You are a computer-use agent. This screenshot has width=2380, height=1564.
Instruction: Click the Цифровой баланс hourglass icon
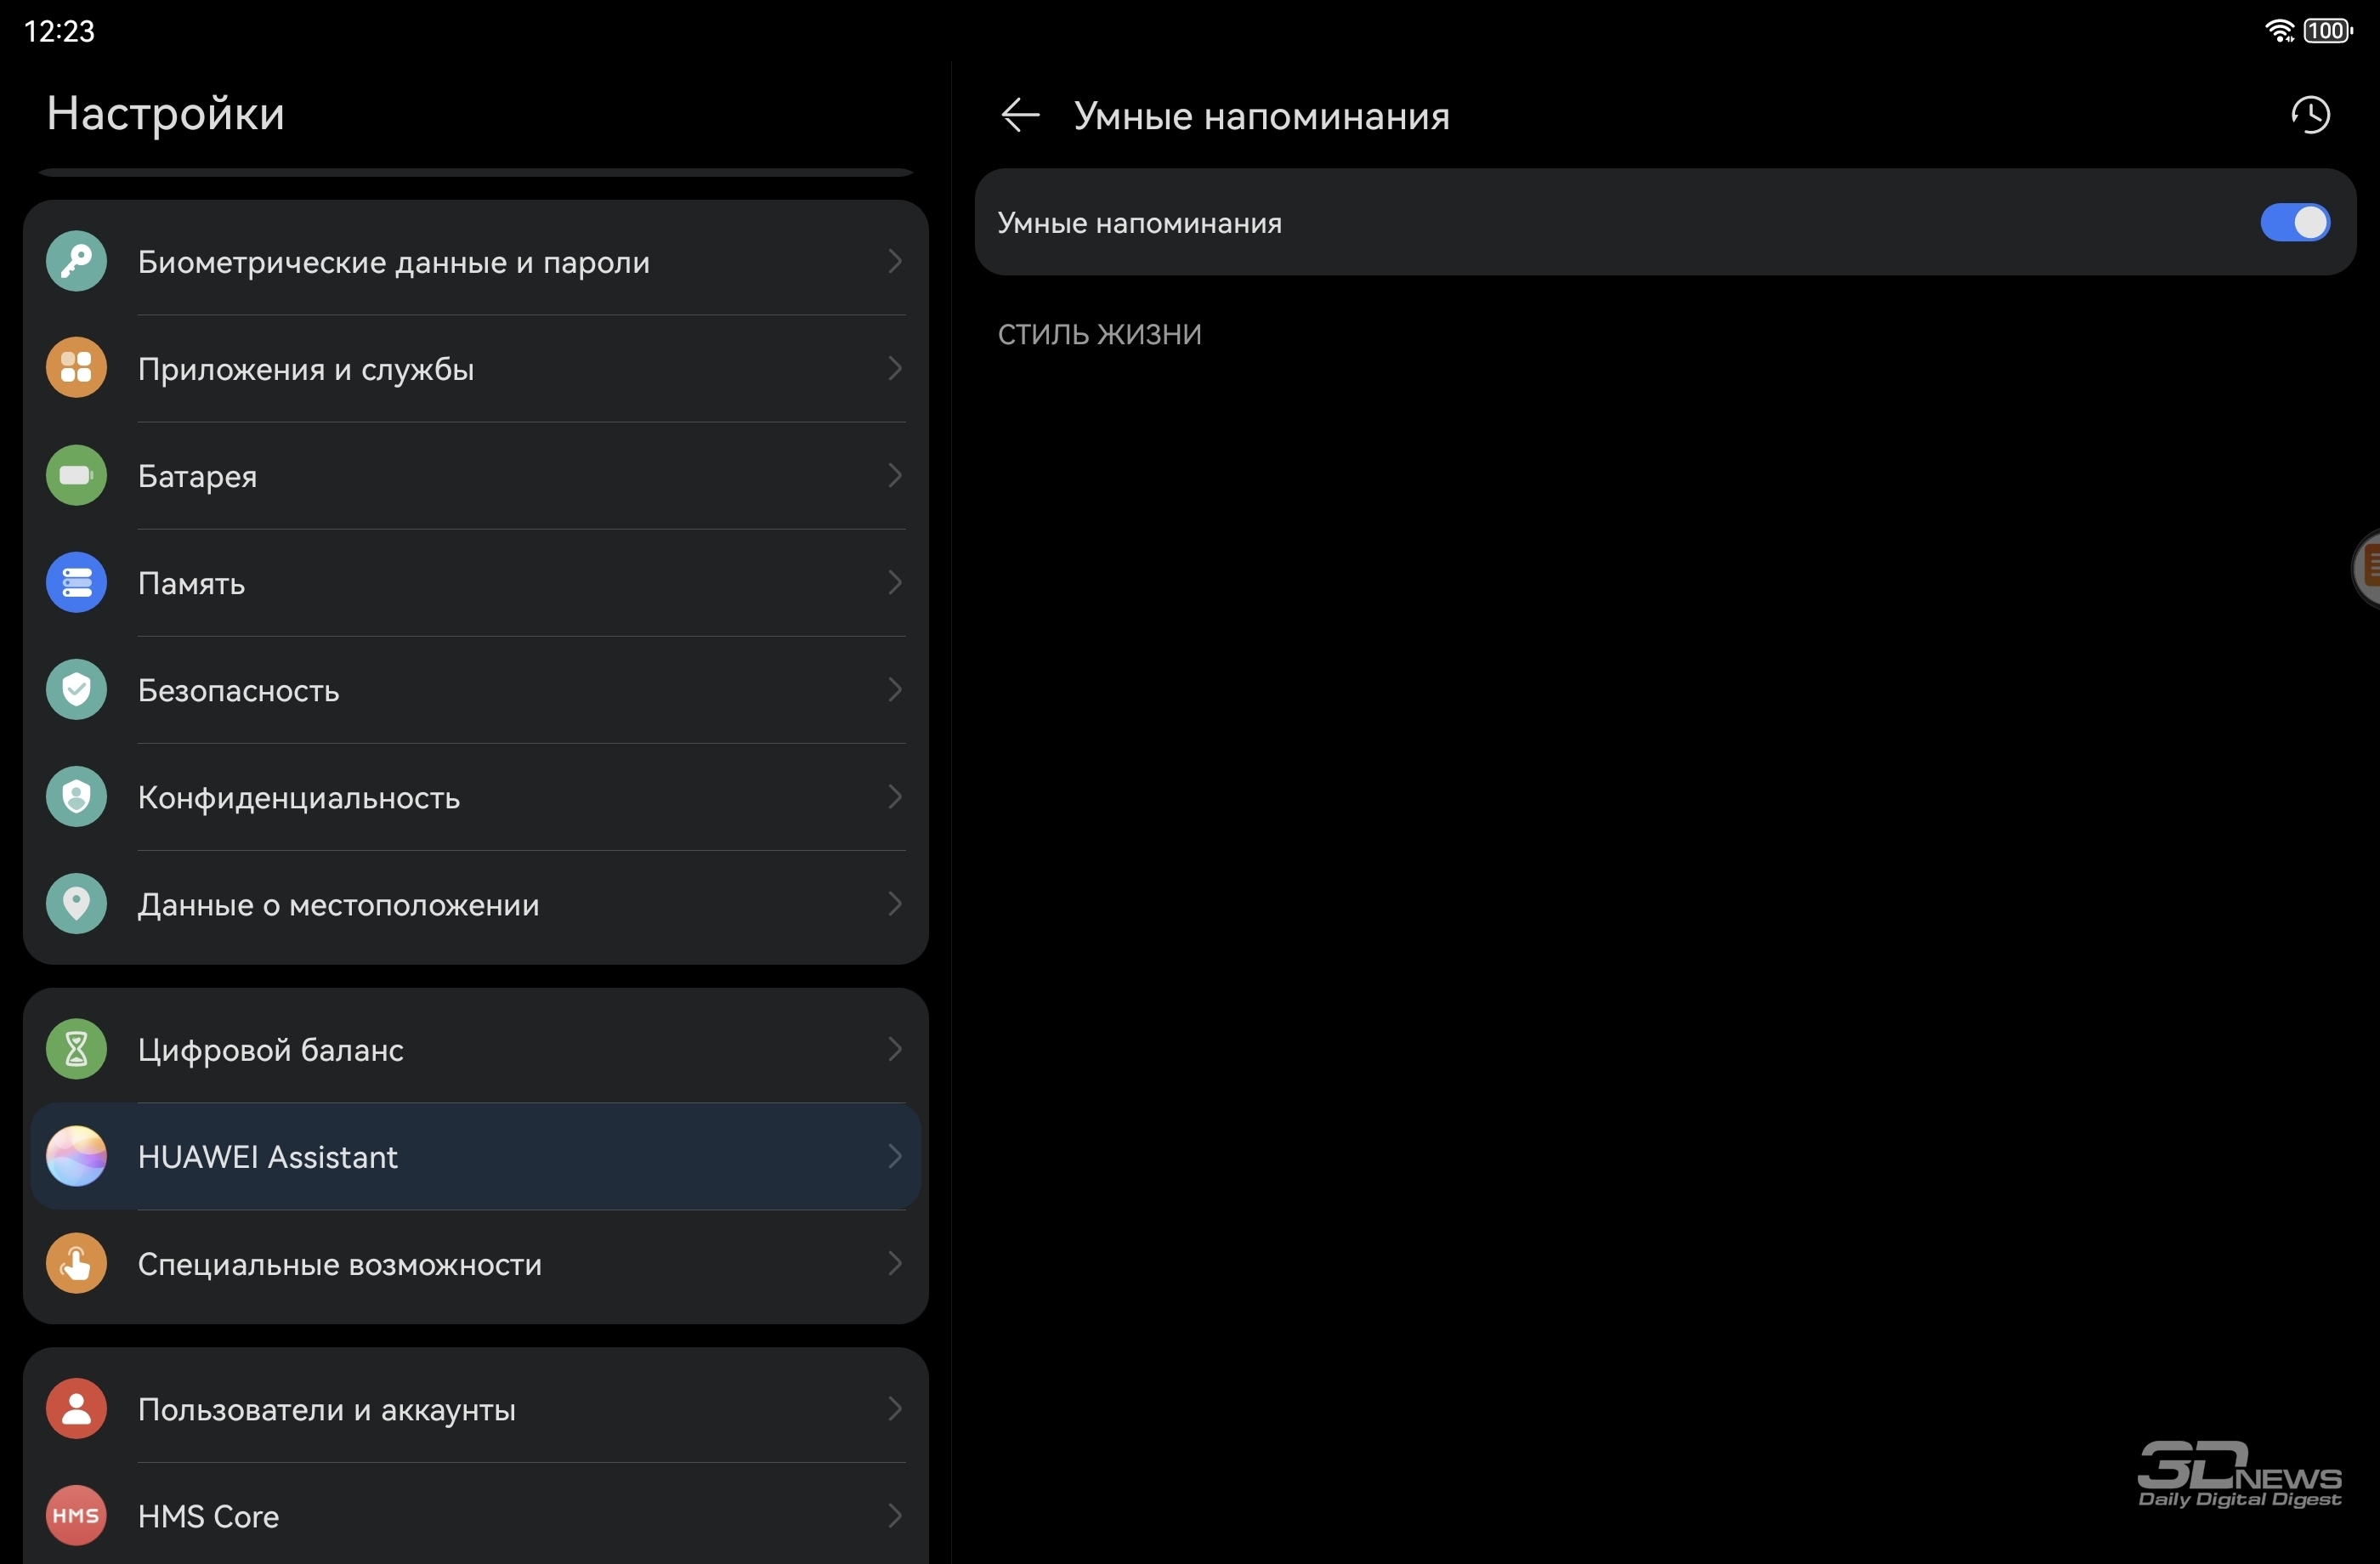pyautogui.click(x=76, y=1049)
